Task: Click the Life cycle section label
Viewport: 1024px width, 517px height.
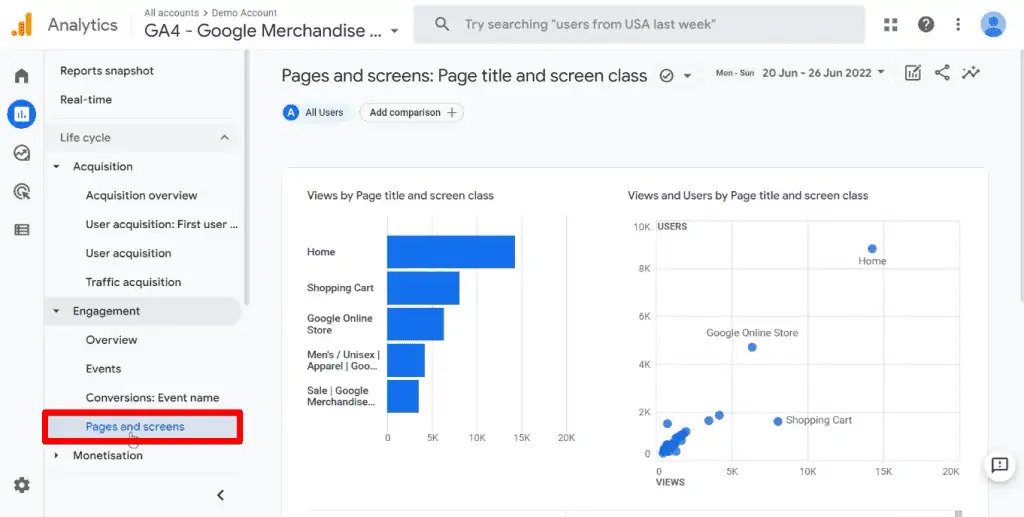Action: (x=85, y=138)
